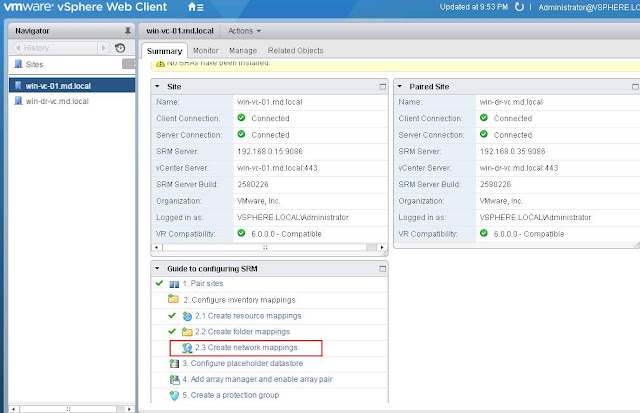The width and height of the screenshot is (640, 413).
Task: Select win-vc-01.md.local site in Navigator
Action: (x=72, y=86)
